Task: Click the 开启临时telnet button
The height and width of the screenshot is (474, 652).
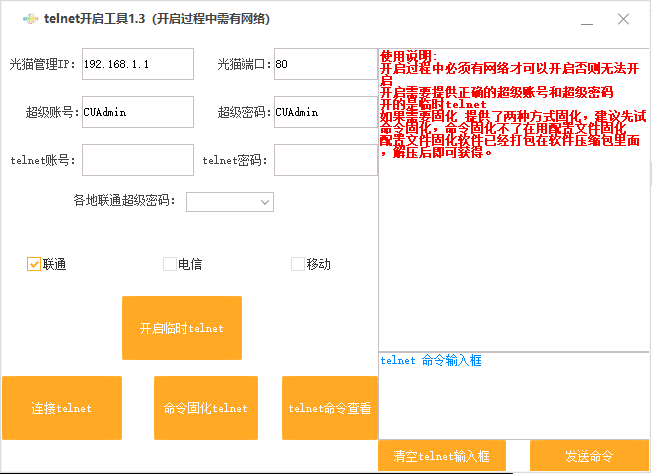Action: pyautogui.click(x=182, y=328)
